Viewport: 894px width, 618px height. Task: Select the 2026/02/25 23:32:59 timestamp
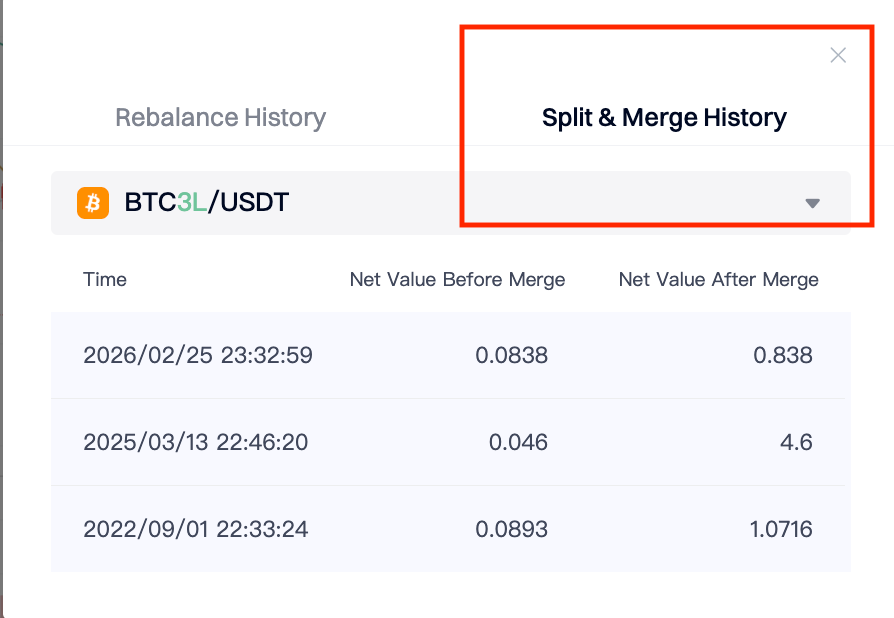[x=198, y=355]
